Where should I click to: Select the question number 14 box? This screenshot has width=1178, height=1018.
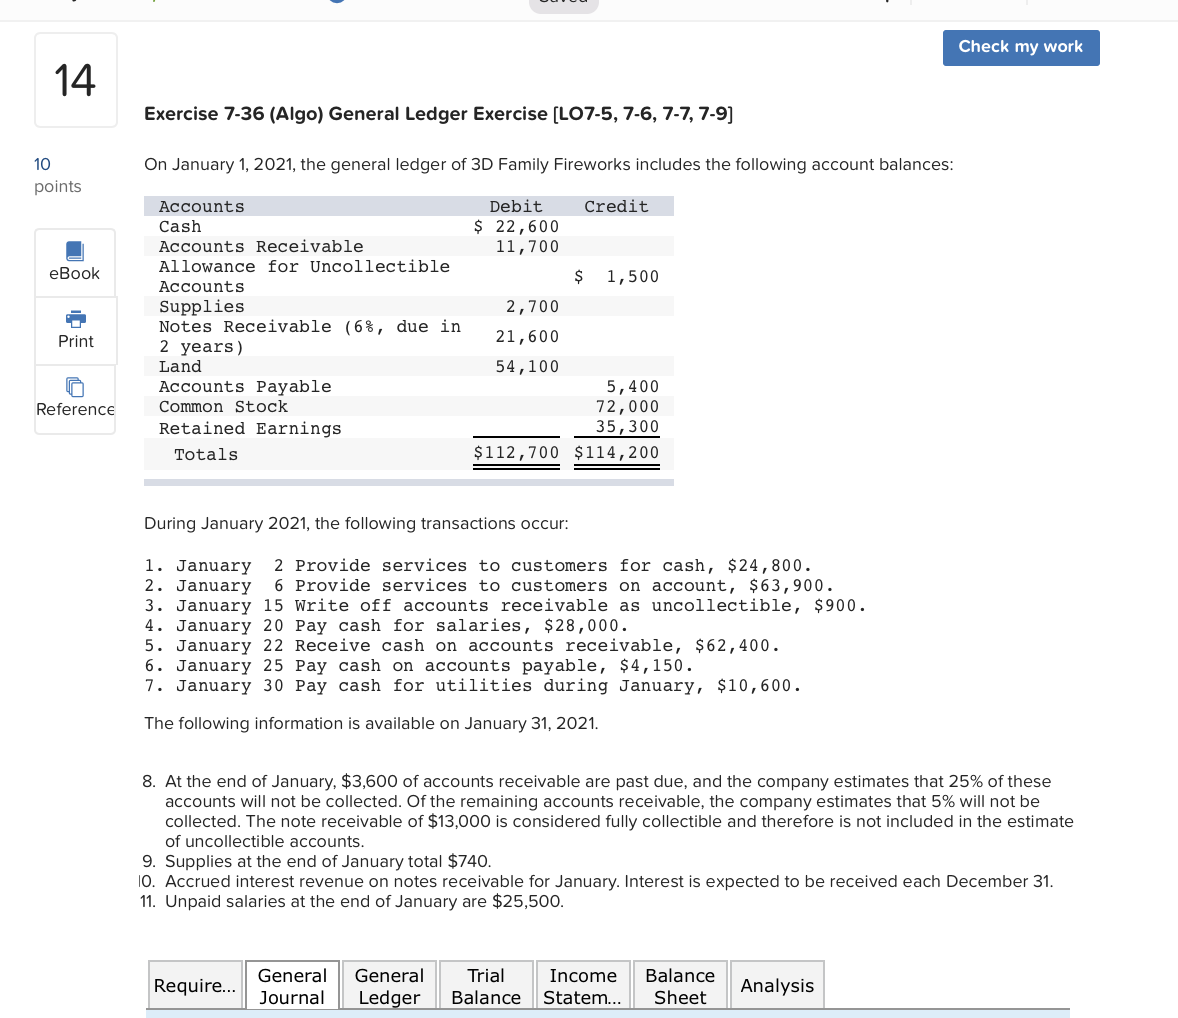[x=75, y=79]
